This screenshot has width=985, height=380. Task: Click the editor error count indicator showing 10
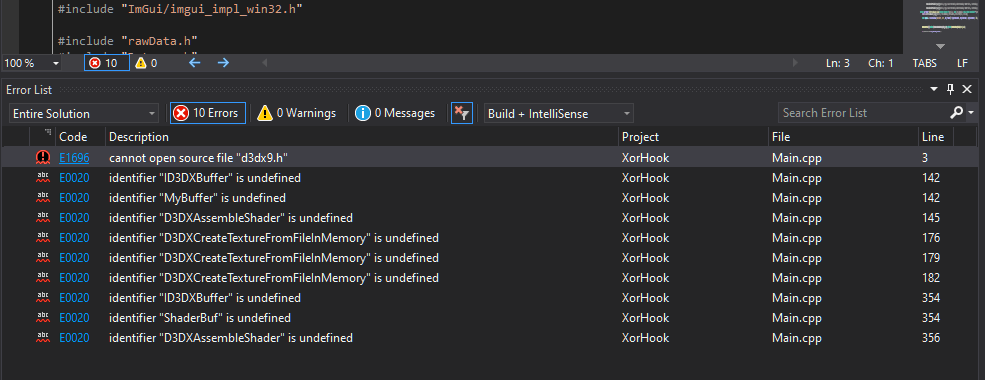pyautogui.click(x=107, y=63)
